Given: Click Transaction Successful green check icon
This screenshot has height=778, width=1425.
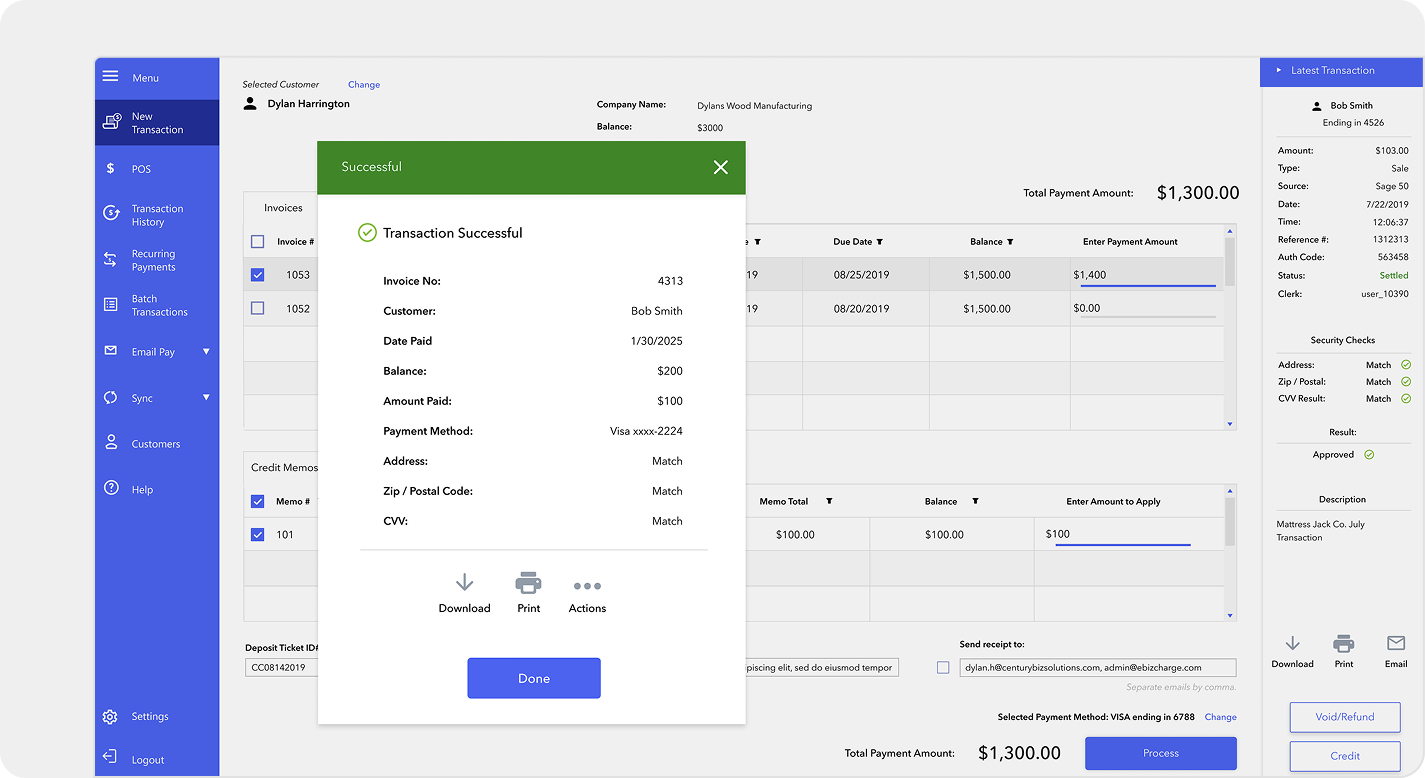Looking at the screenshot, I should pos(367,233).
